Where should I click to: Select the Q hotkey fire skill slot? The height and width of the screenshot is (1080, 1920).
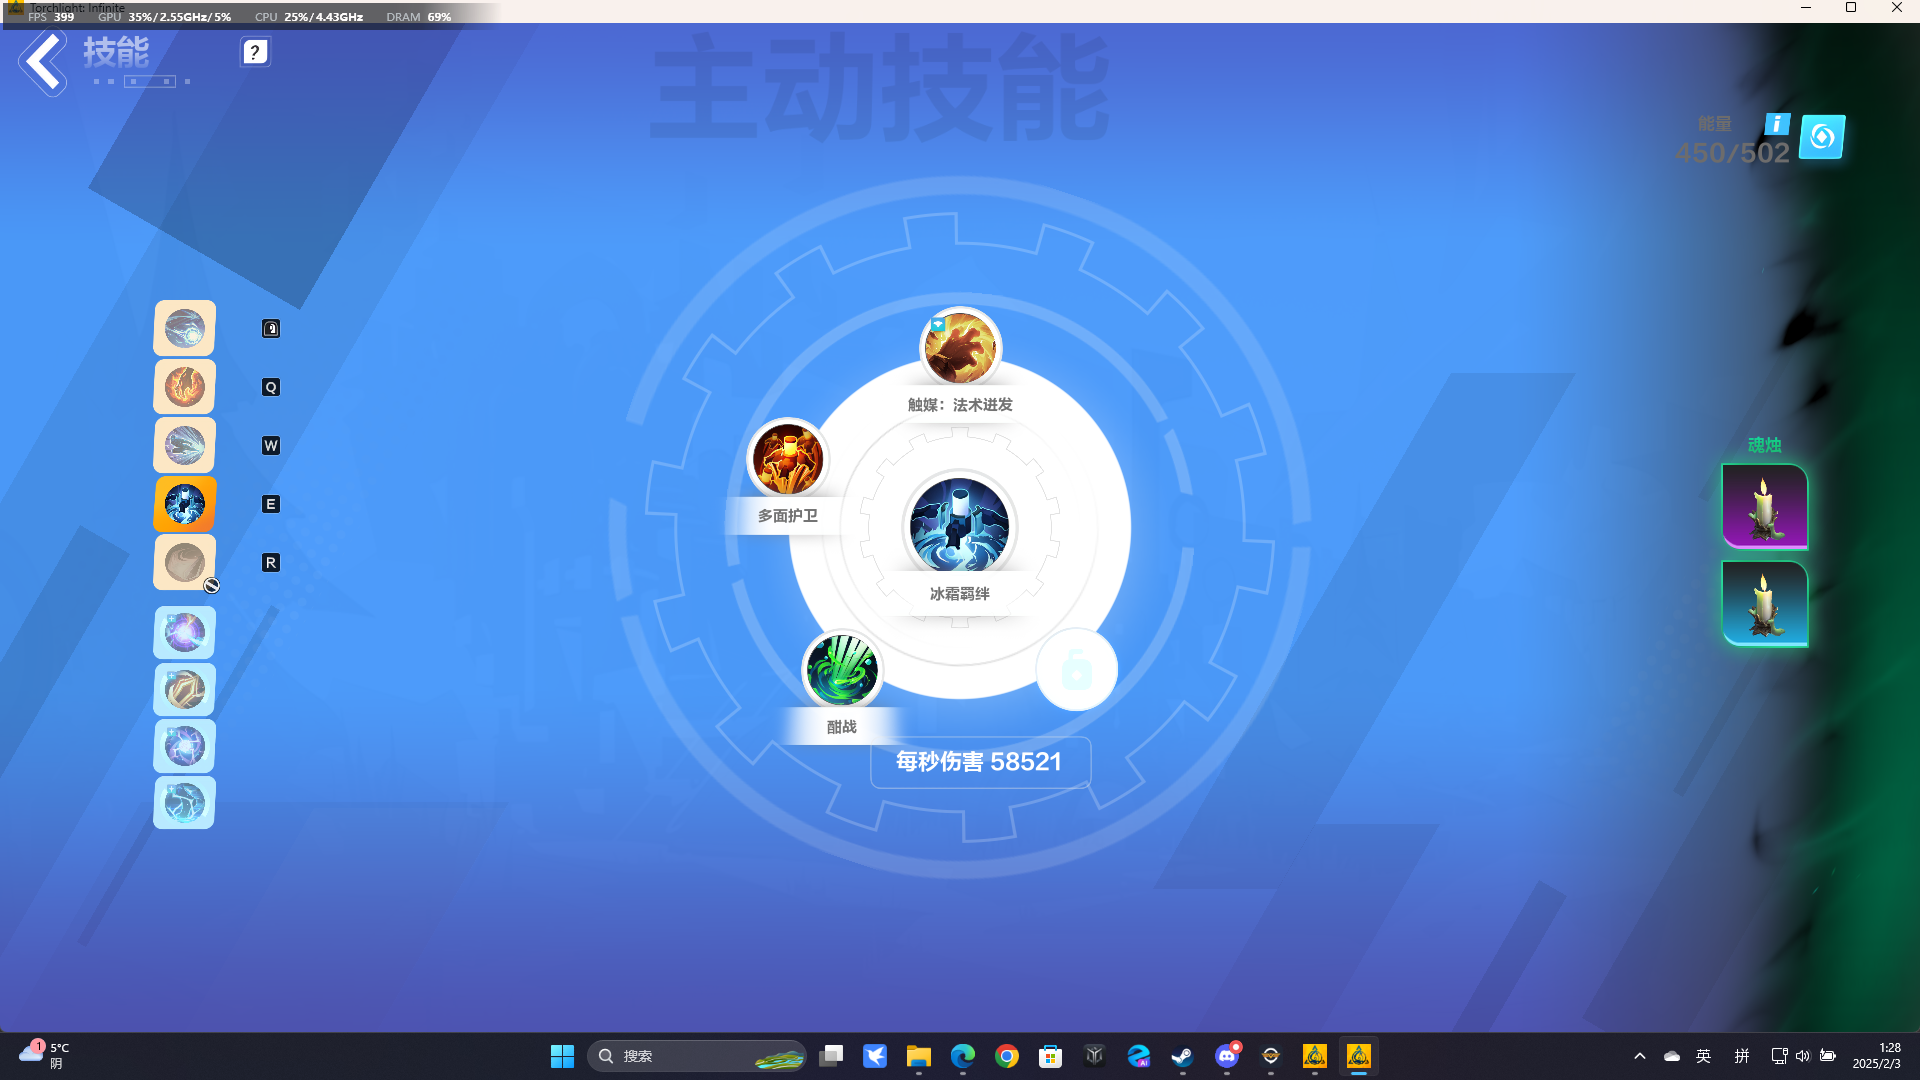pos(184,387)
